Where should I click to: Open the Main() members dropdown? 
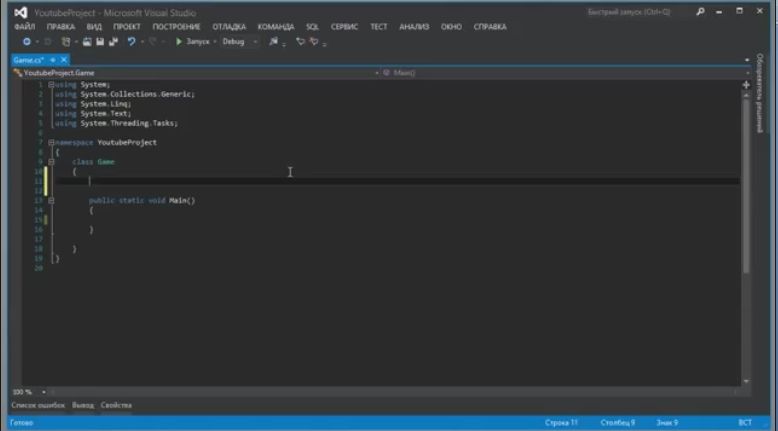747,73
